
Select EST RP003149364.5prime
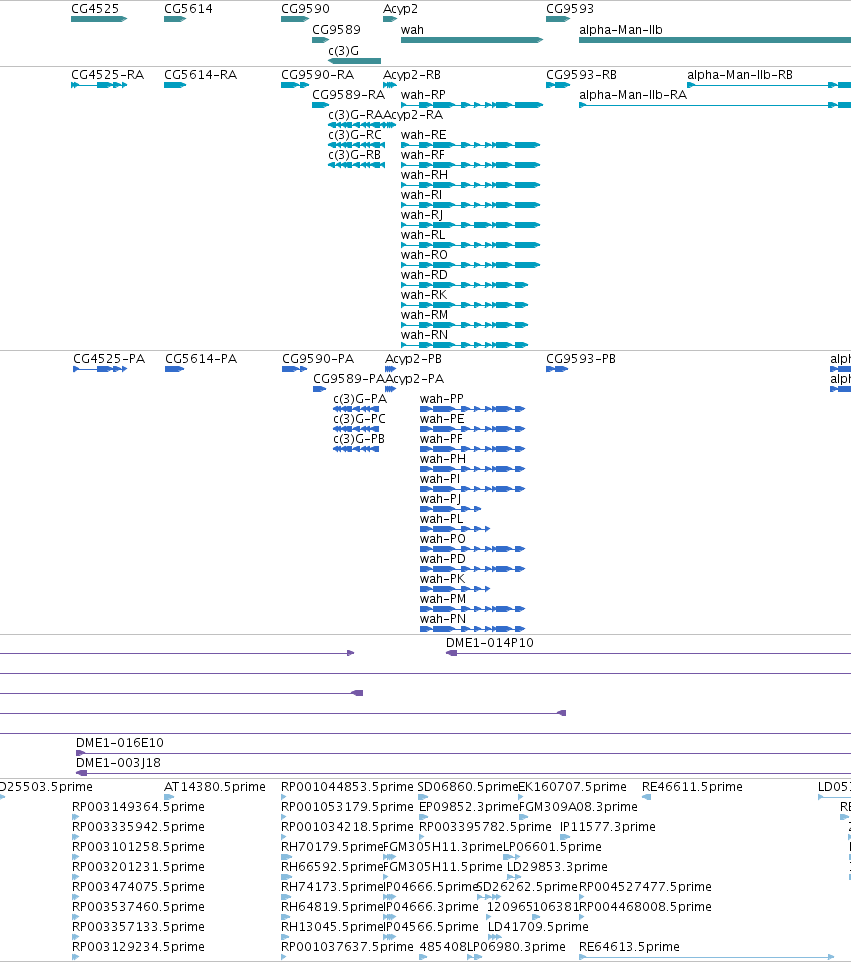[138, 807]
